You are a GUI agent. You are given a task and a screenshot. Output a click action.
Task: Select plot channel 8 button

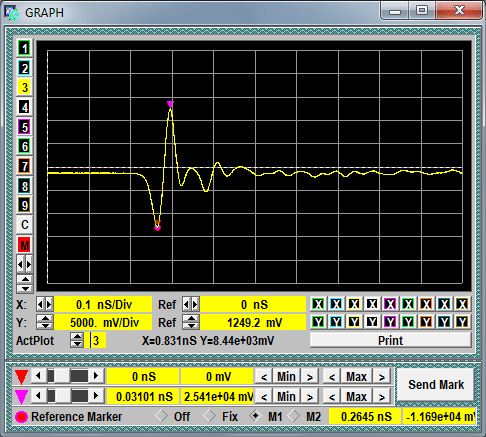[x=24, y=186]
